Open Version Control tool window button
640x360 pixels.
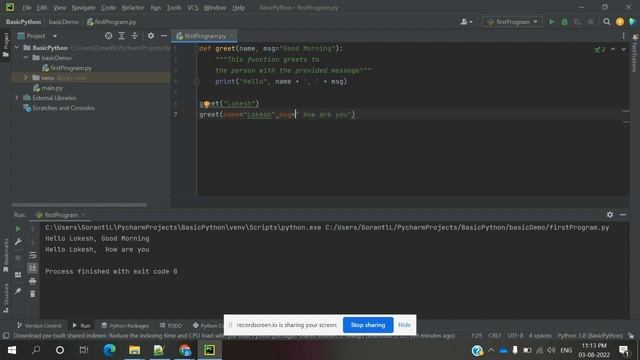pos(39,326)
